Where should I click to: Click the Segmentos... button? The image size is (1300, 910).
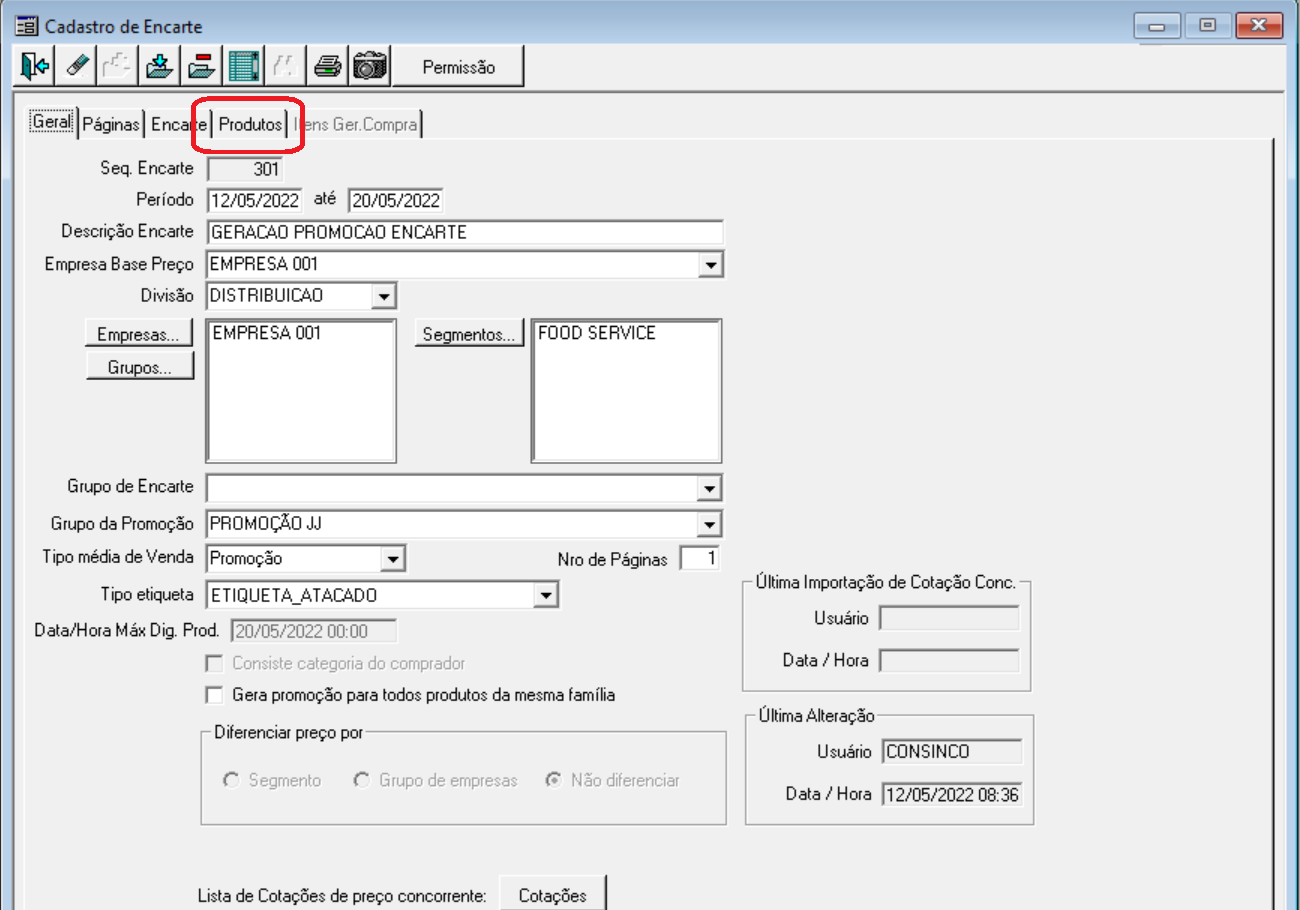tap(469, 335)
